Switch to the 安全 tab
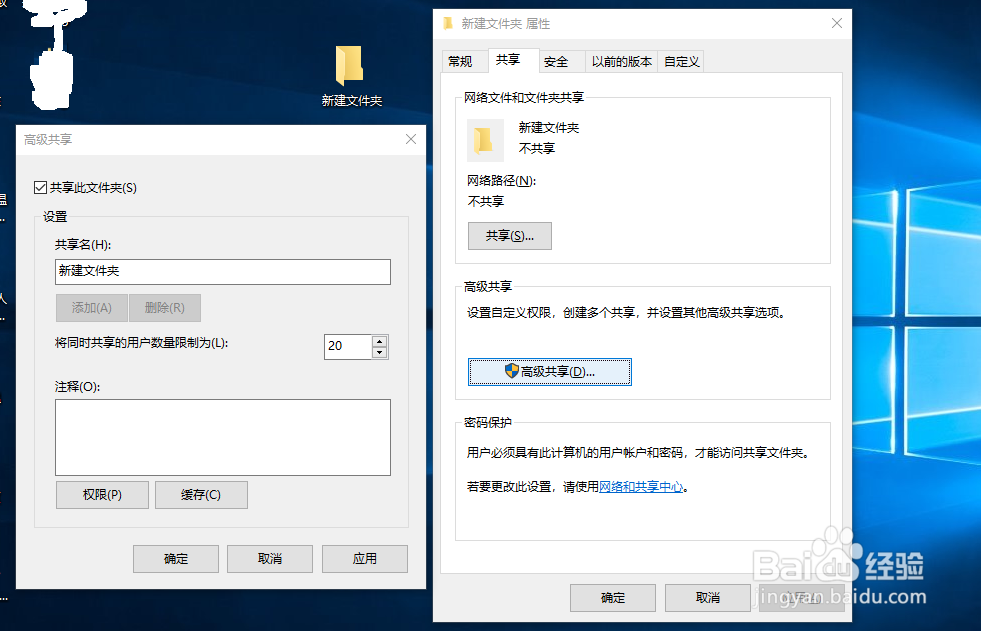Image resolution: width=981 pixels, height=631 pixels. coord(554,61)
